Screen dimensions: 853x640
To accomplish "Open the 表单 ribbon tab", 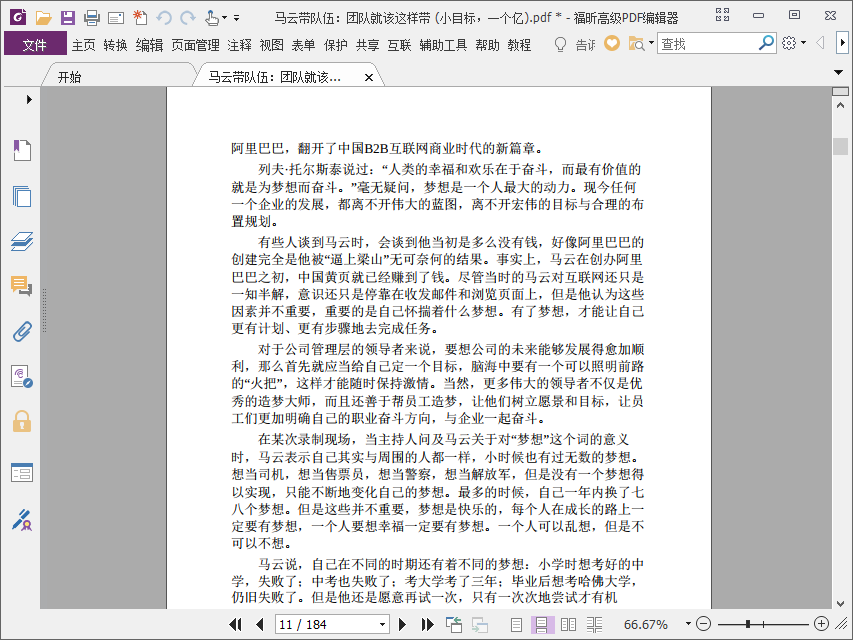I will click(x=303, y=45).
